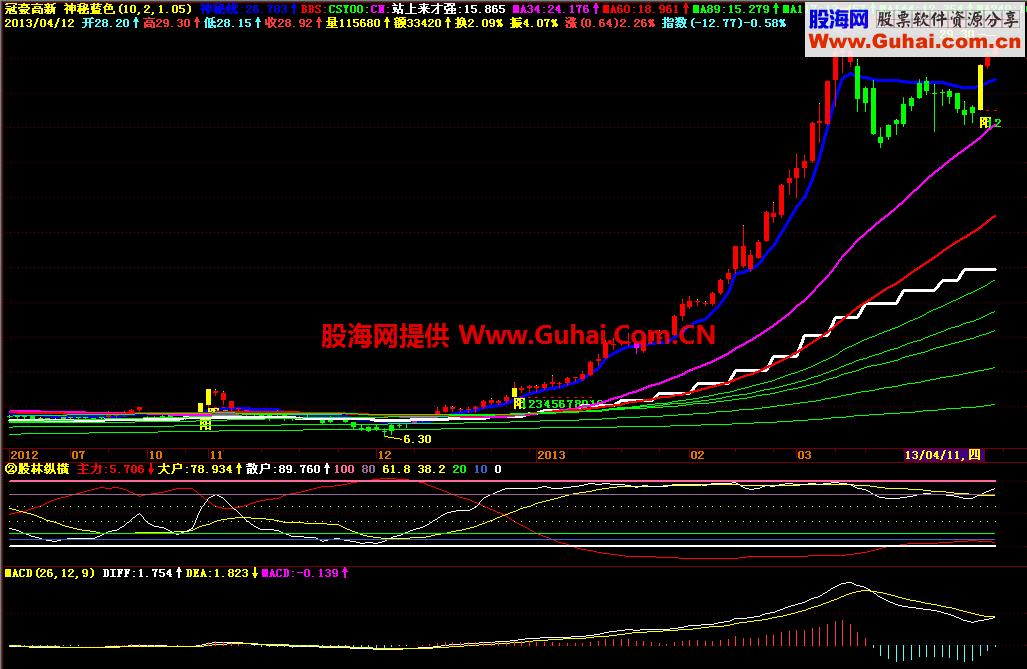Click the ② icon before 股林纵横 label

point(9,468)
